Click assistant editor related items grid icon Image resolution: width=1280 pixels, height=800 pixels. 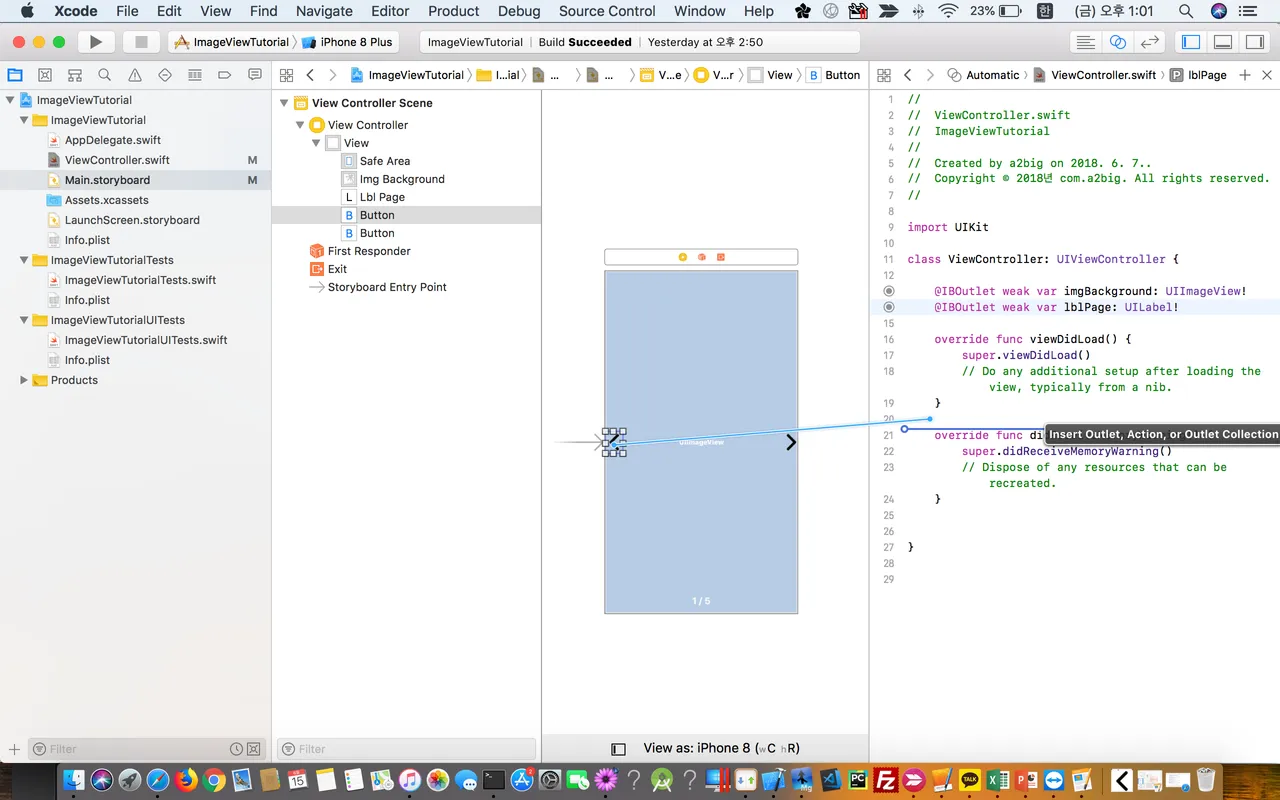tap(884, 75)
